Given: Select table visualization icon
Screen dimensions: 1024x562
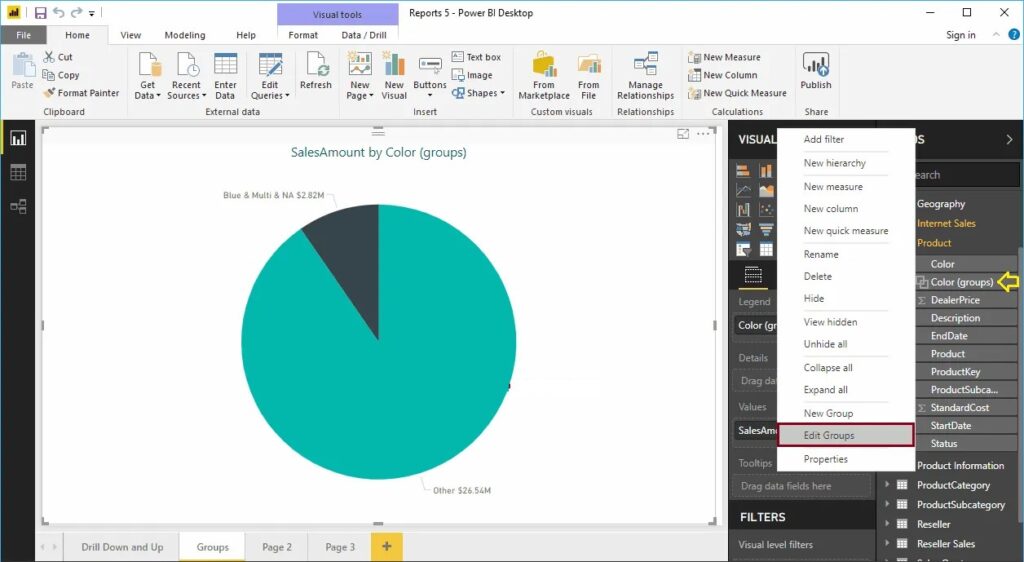Looking at the screenshot, I should click(766, 249).
